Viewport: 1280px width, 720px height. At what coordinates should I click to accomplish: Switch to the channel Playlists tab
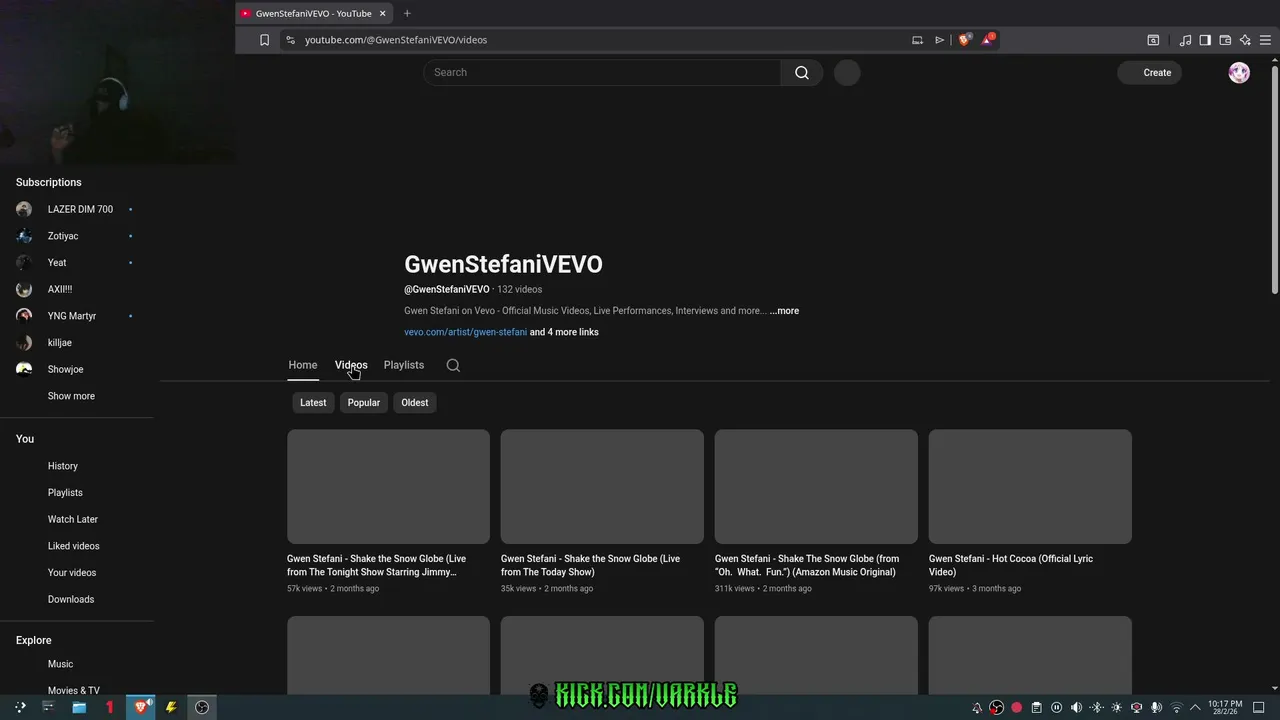404,365
